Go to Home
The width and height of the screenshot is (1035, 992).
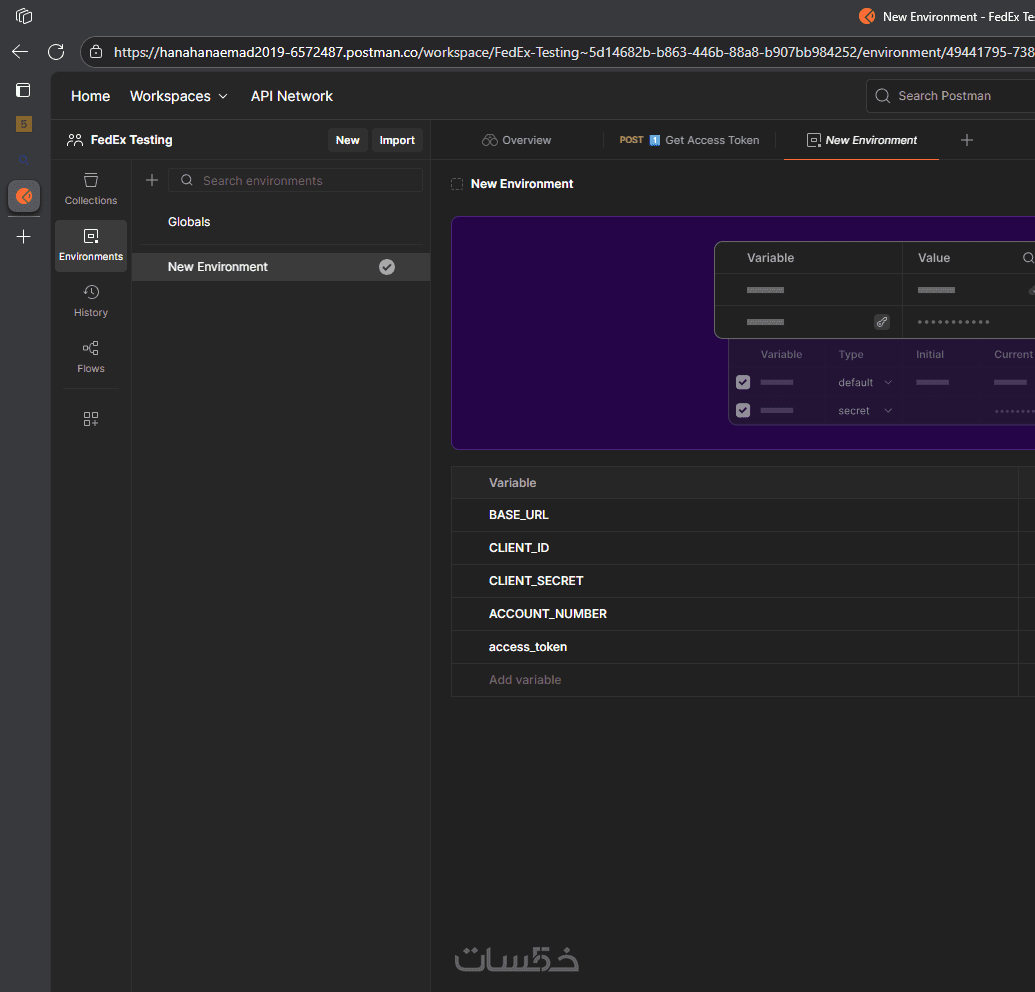pyautogui.click(x=90, y=96)
